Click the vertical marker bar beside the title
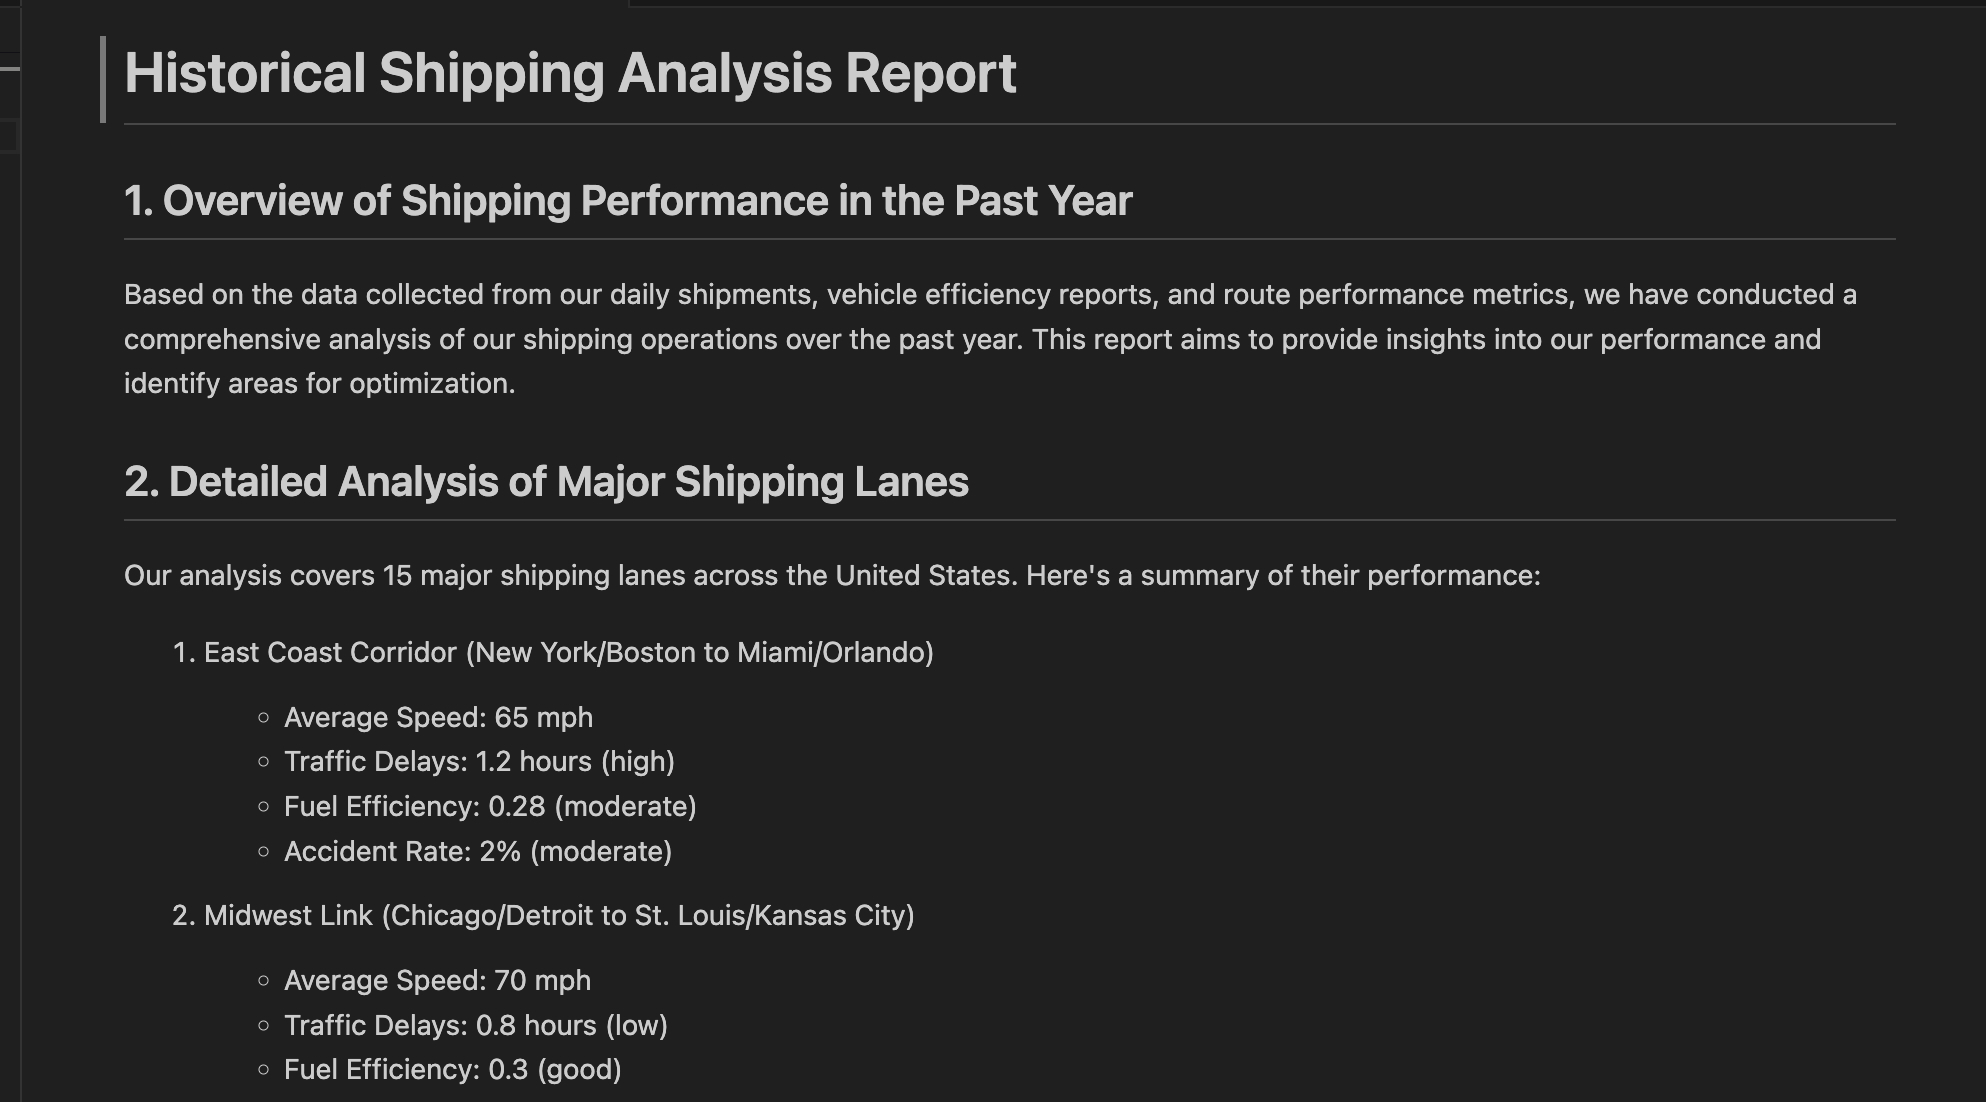 pos(103,80)
